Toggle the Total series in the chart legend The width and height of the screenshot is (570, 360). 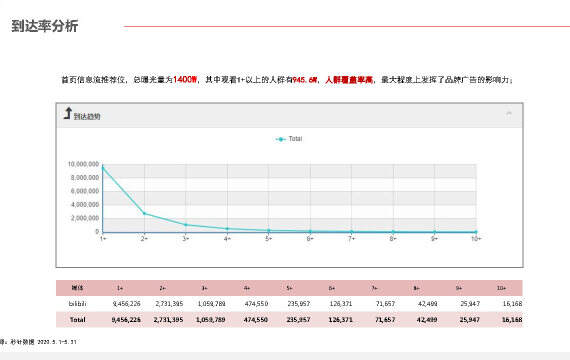[289, 139]
